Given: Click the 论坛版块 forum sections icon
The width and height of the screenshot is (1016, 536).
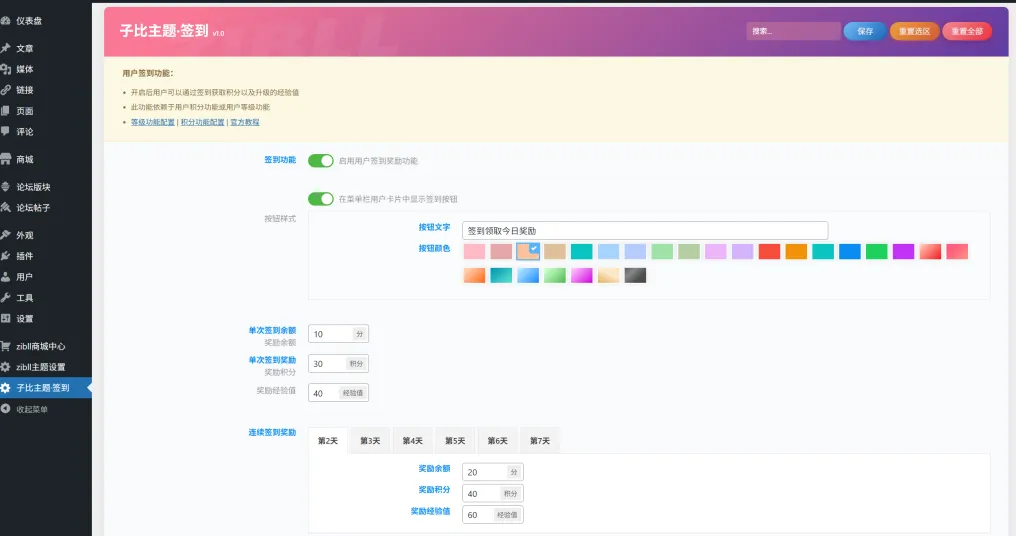Looking at the screenshot, I should [x=5, y=187].
